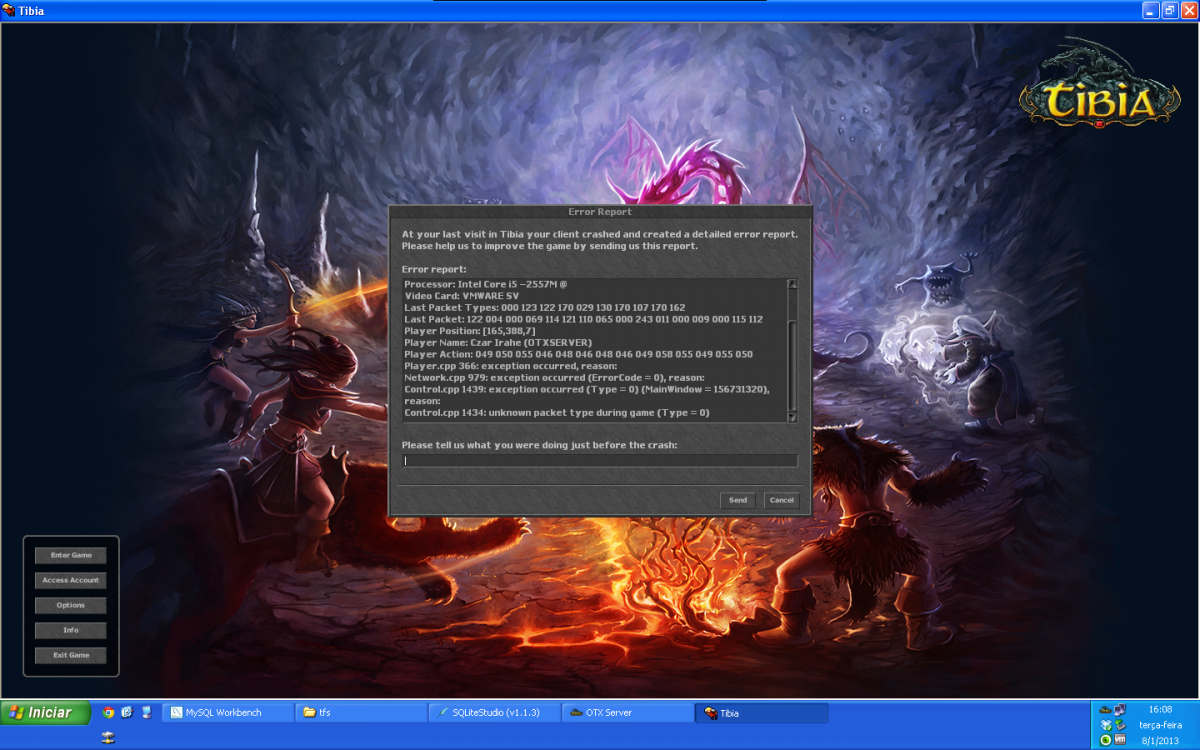1200x750 pixels.
Task: Switch to SQLiteStudio taskbar window
Action: pyautogui.click(x=495, y=713)
